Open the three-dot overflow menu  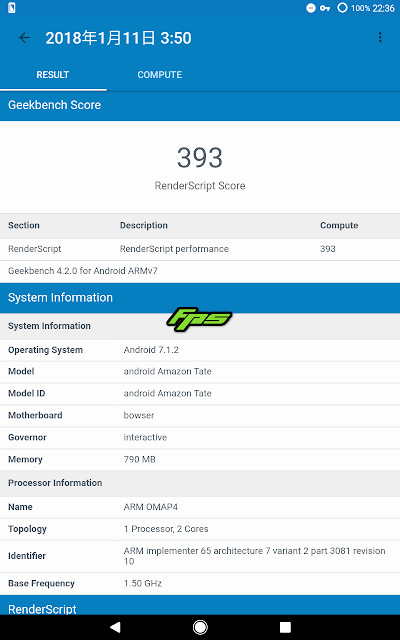coord(380,38)
